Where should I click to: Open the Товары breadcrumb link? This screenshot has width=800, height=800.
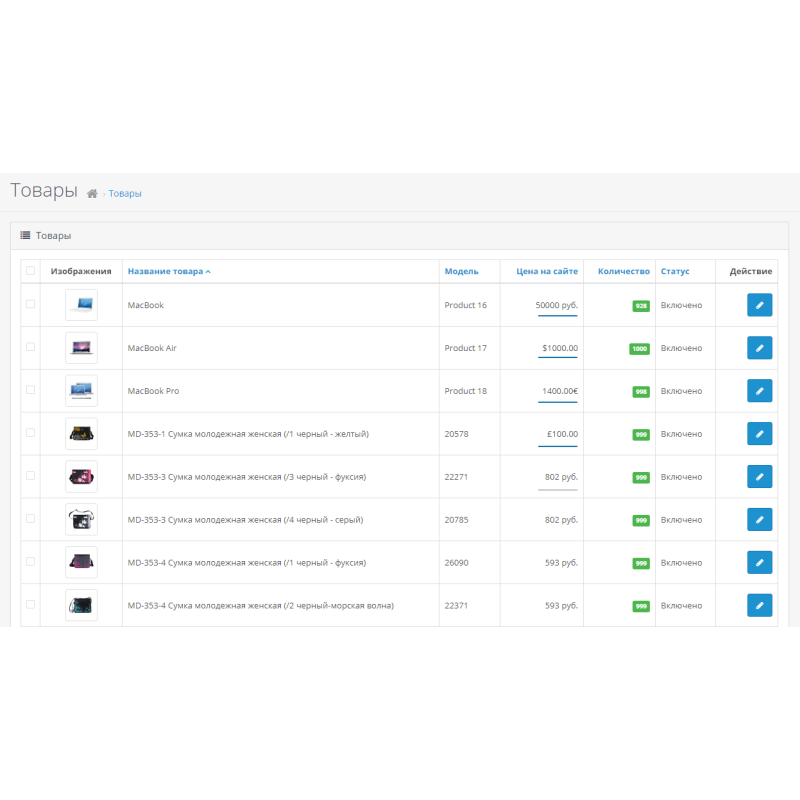click(x=125, y=193)
